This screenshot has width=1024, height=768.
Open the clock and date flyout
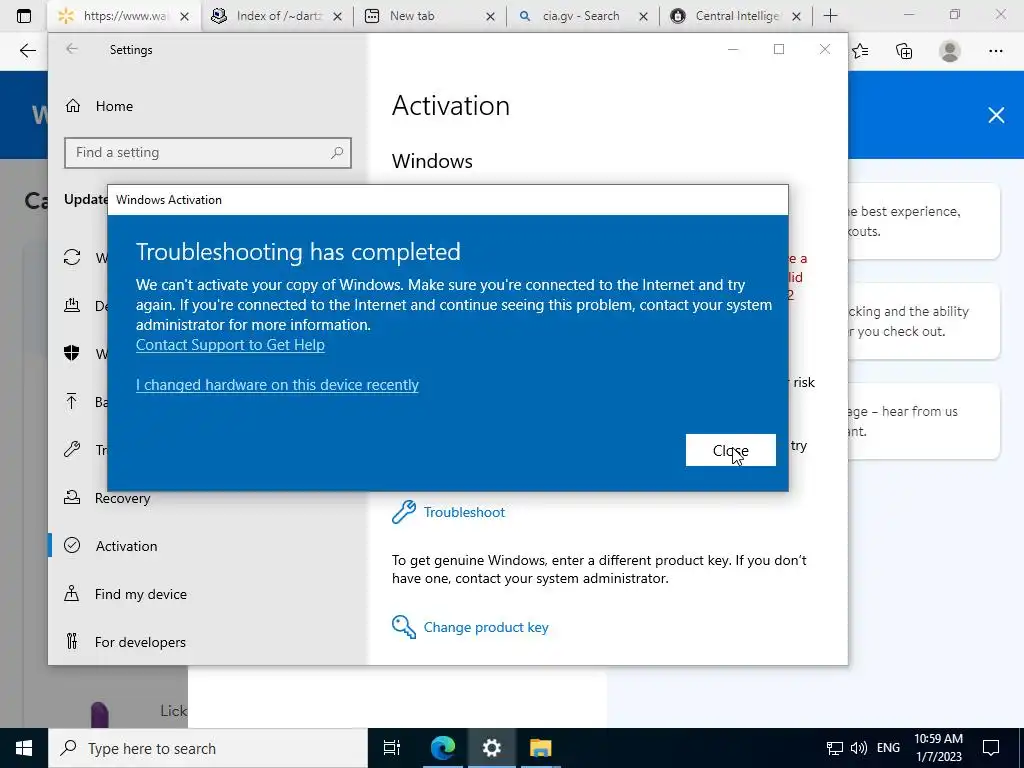point(938,748)
